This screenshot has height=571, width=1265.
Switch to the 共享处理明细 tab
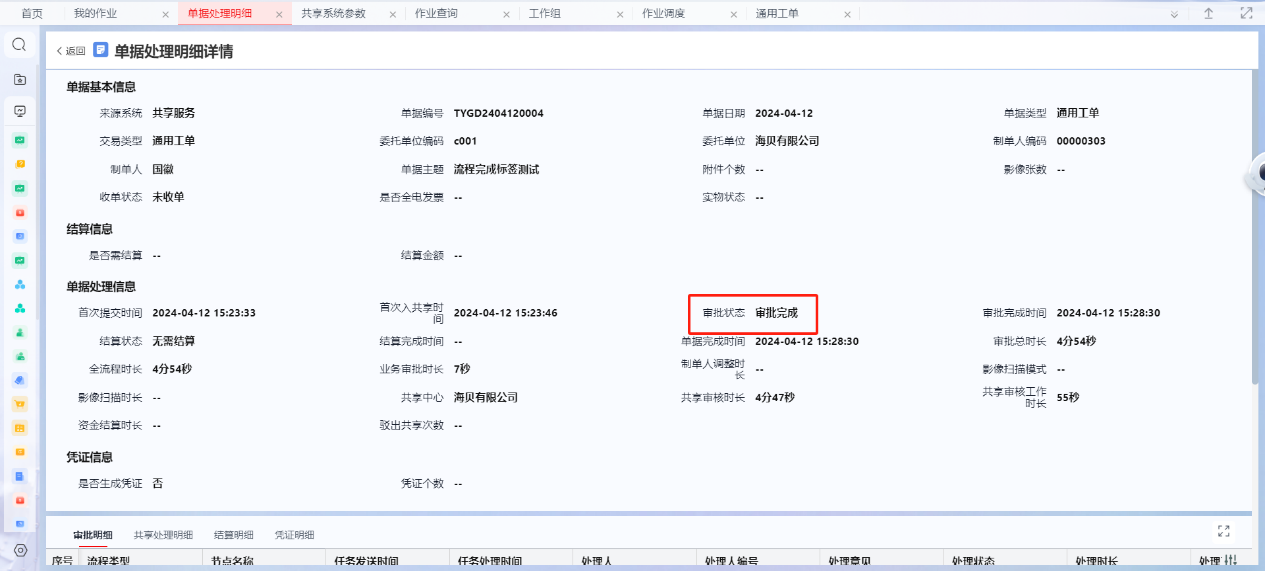[x=163, y=535]
